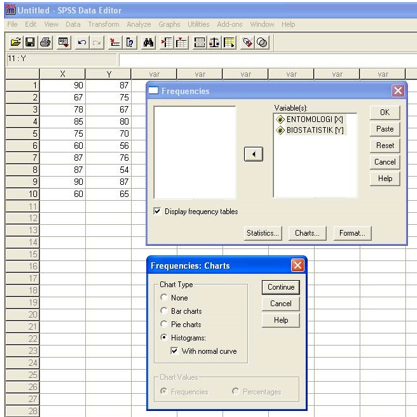Click the Variables info icon

pos(130,43)
